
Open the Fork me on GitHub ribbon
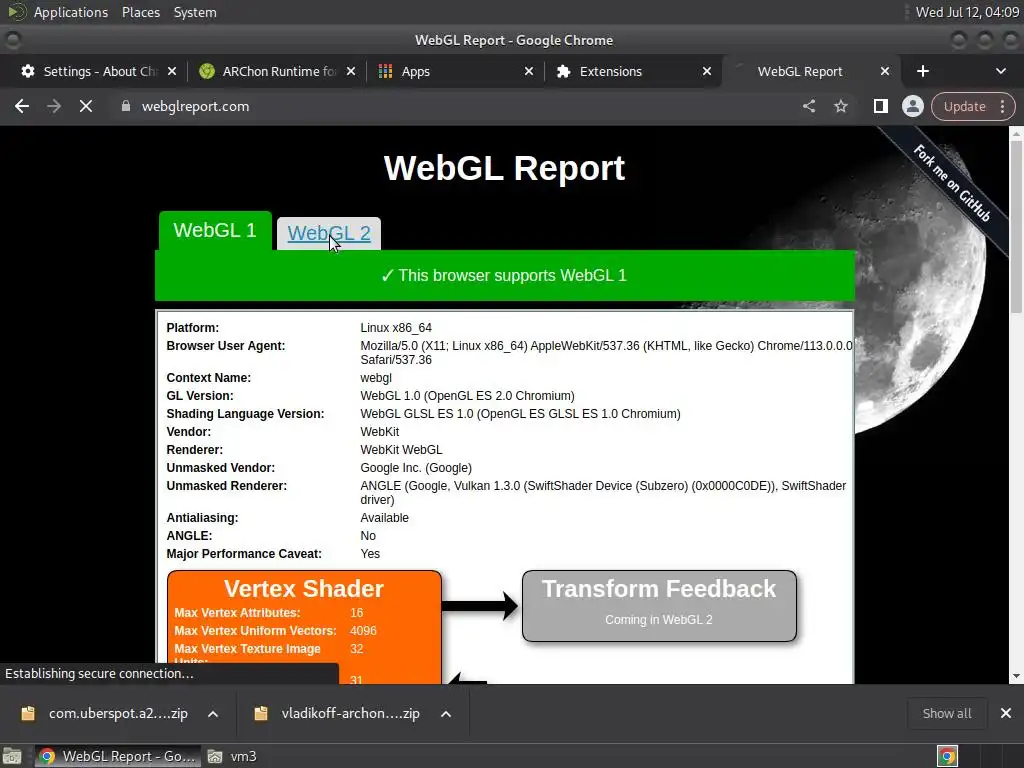[x=952, y=183]
